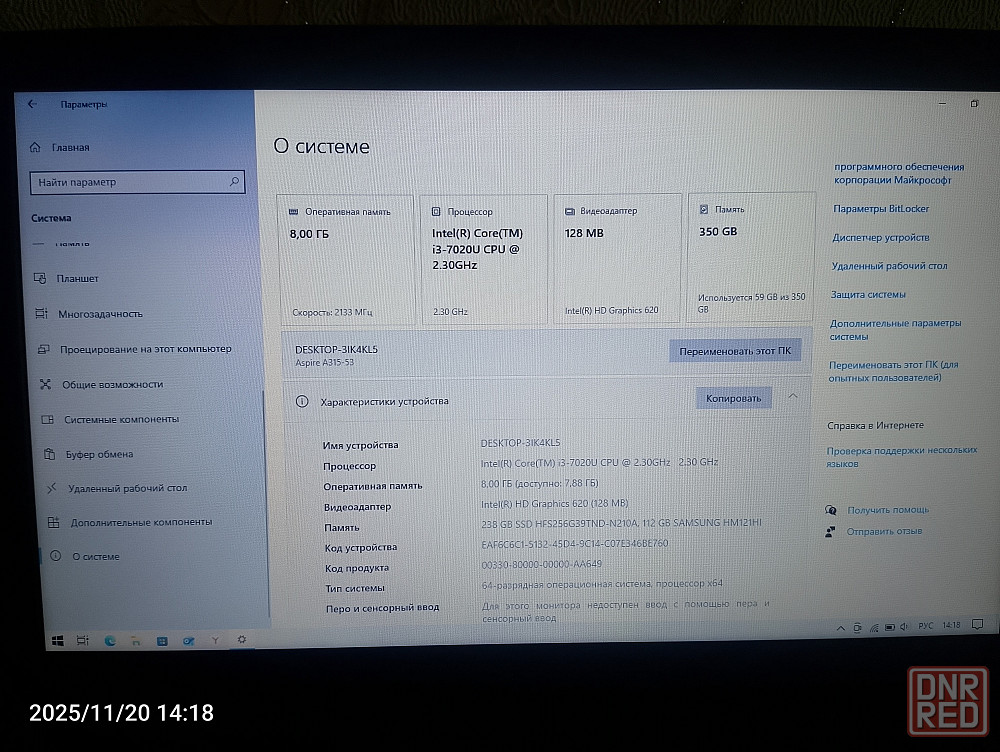Click into the Найти параметр search field
The width and height of the screenshot is (1000, 752).
point(130,182)
